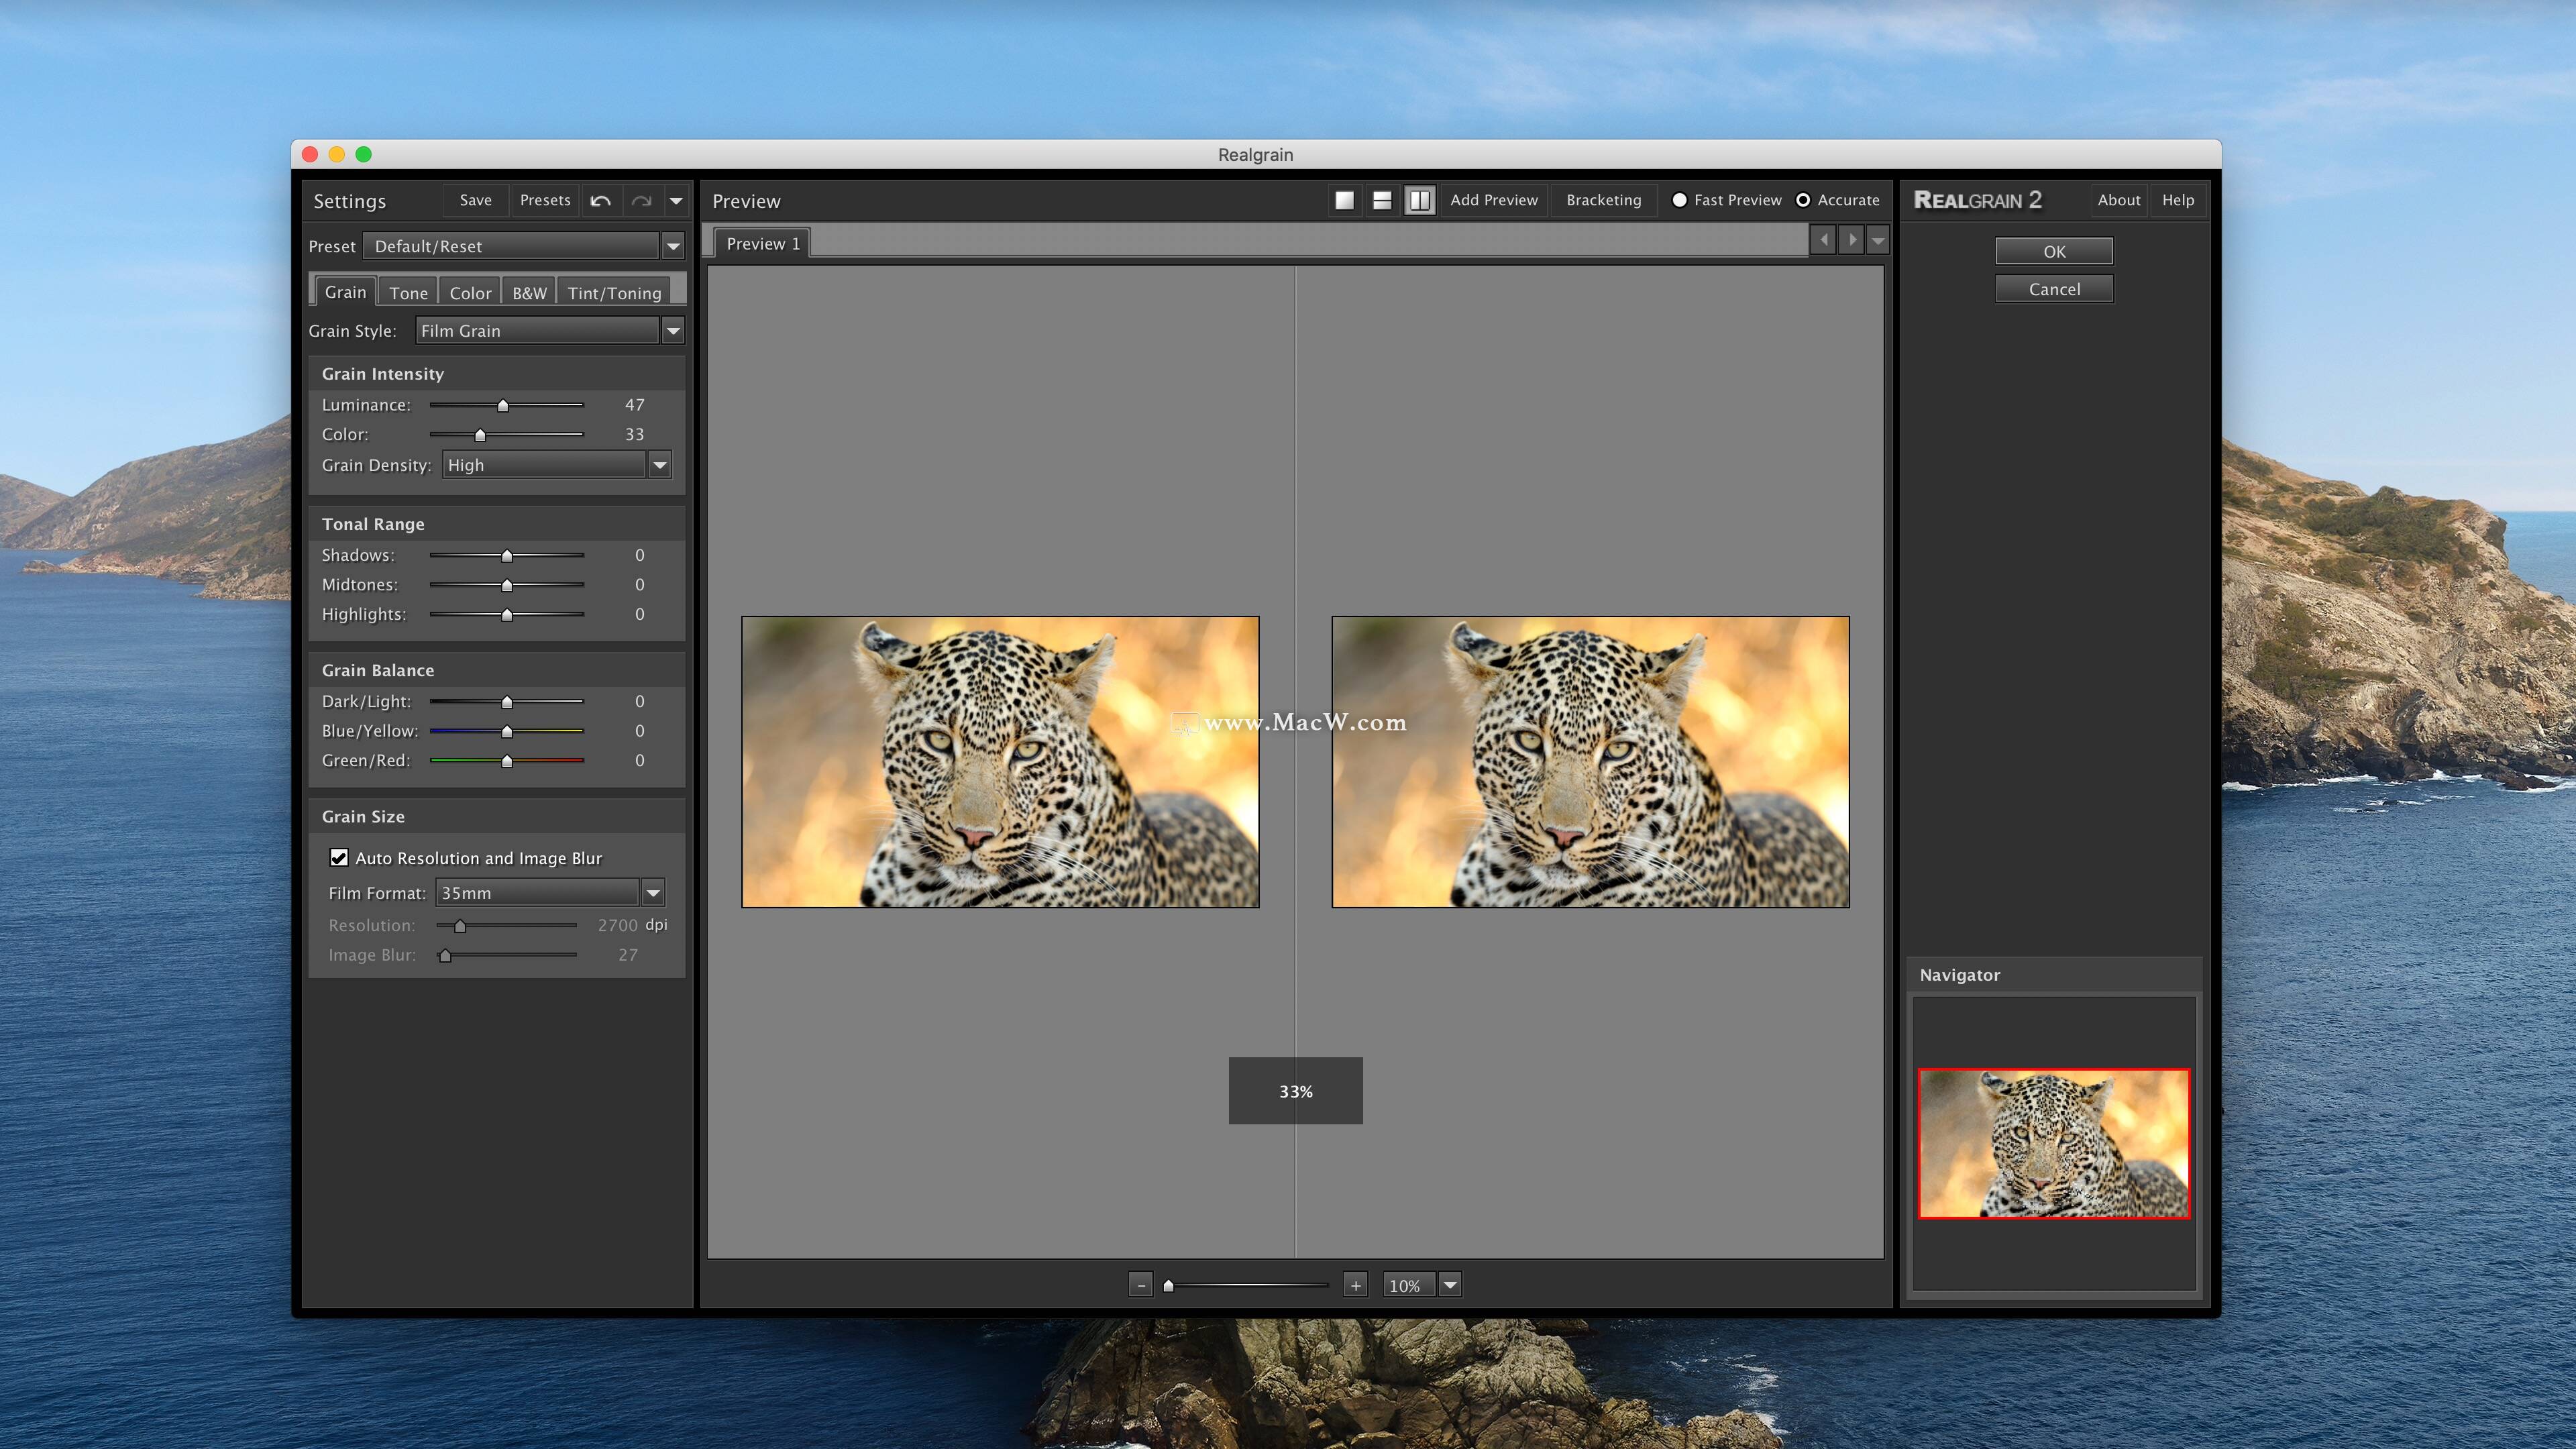Expand the Film Format dropdown

coord(653,893)
